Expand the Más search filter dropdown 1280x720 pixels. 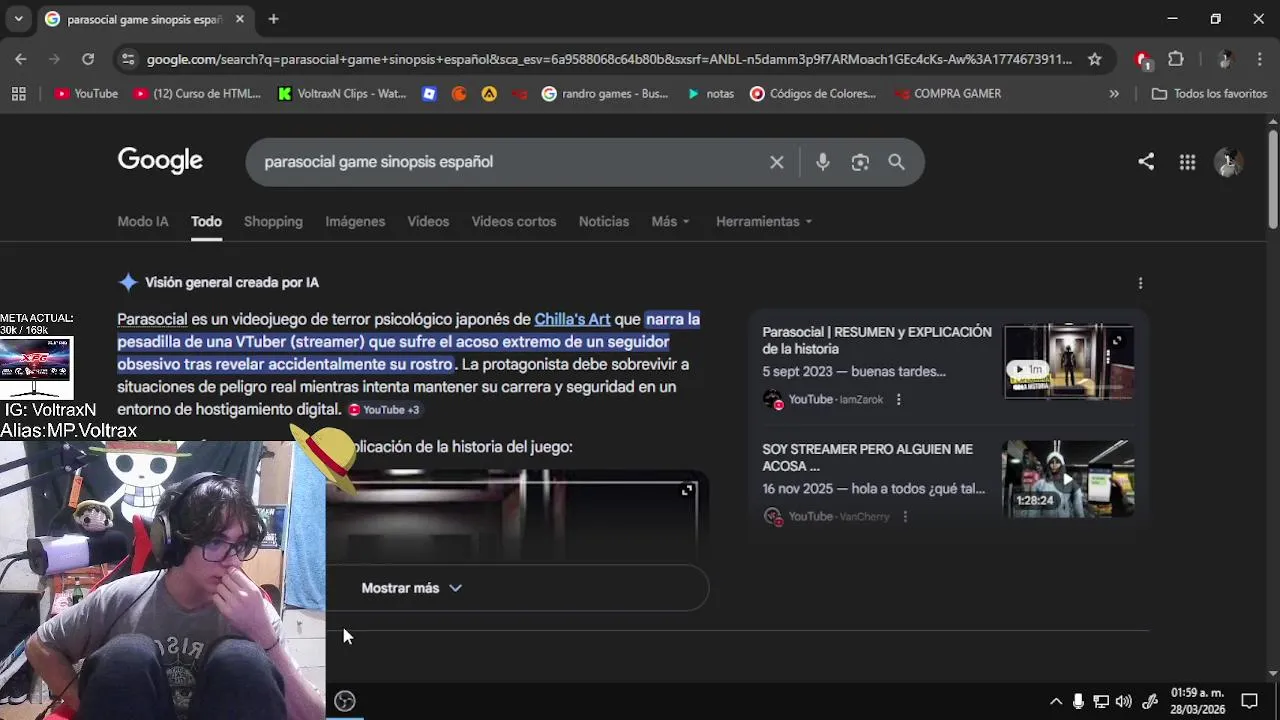pyautogui.click(x=671, y=222)
